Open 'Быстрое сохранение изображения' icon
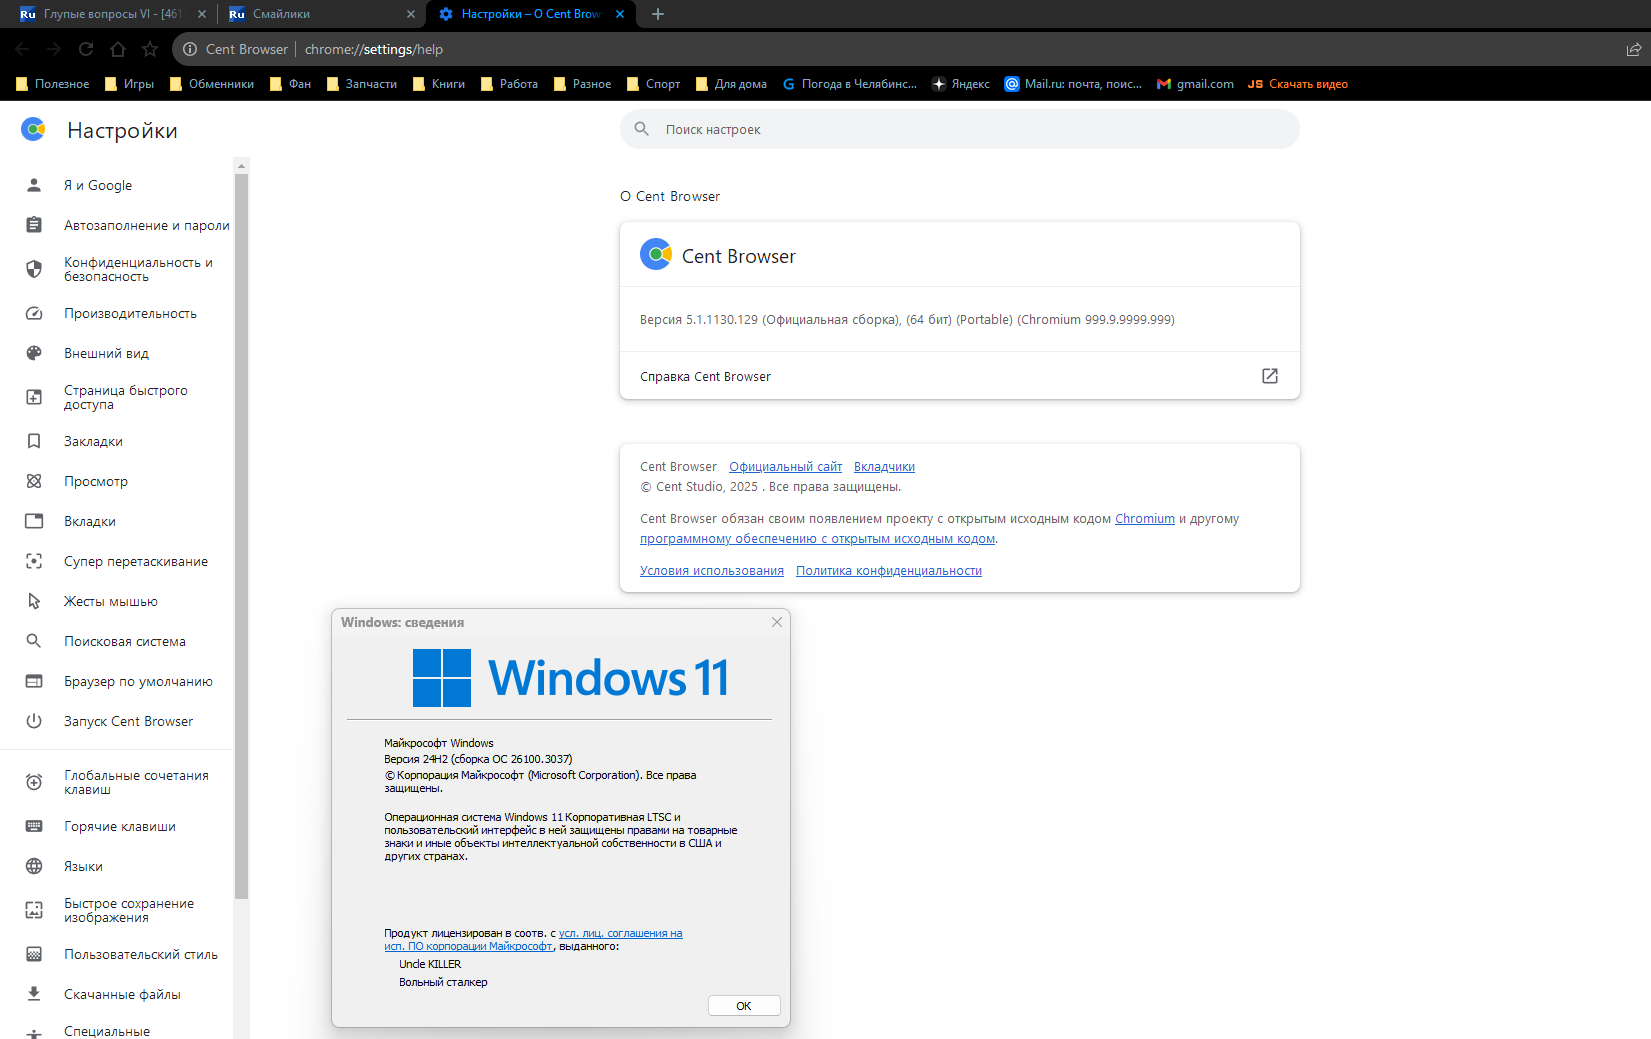1651x1039 pixels. [34, 910]
